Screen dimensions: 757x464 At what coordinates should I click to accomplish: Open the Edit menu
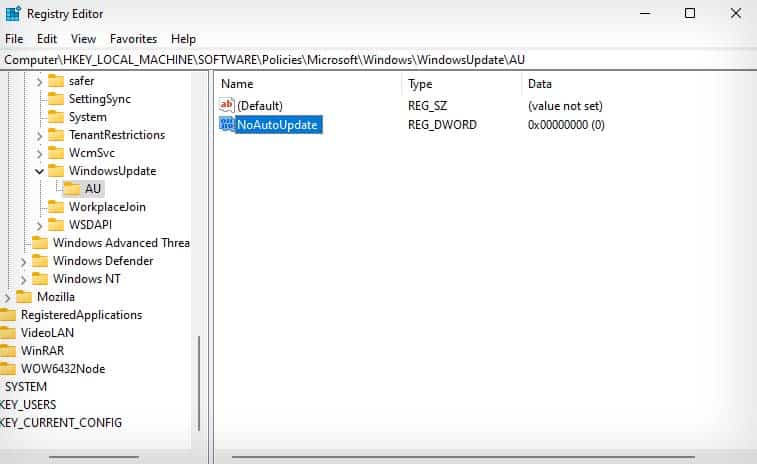pos(47,39)
